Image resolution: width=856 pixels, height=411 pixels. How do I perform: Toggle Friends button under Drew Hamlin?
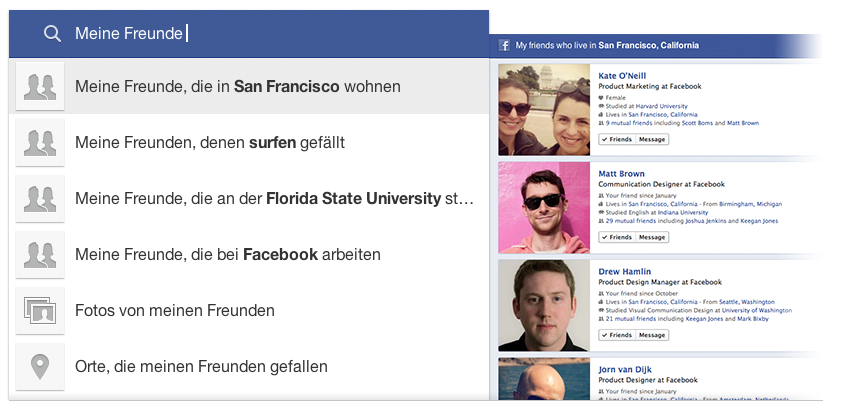coord(616,335)
